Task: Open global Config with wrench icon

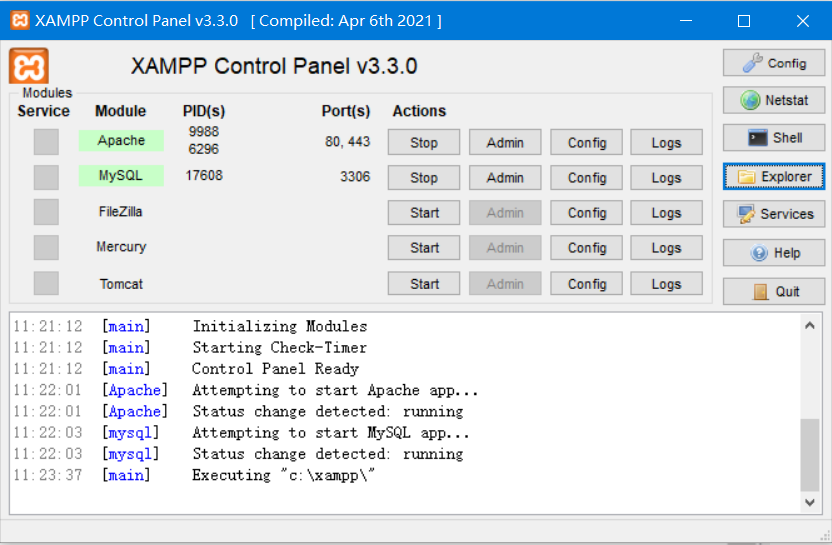Action: click(774, 63)
